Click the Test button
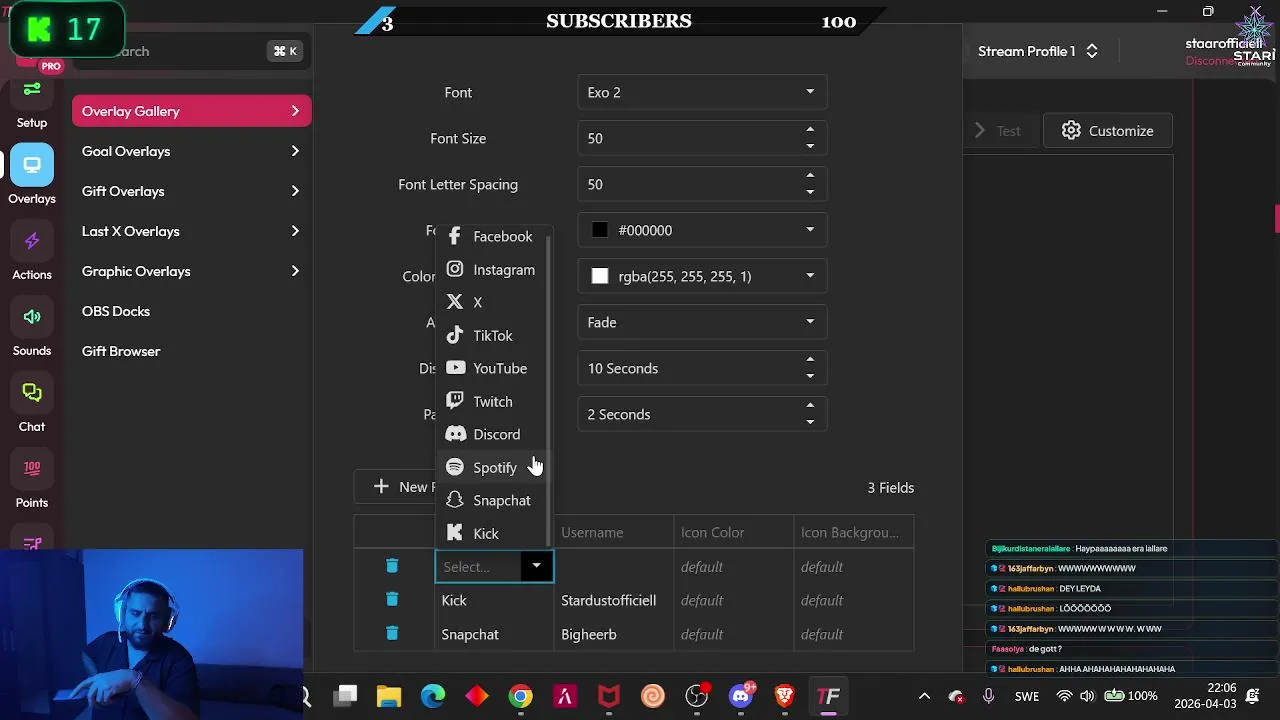Image resolution: width=1280 pixels, height=720 pixels. (x=997, y=131)
